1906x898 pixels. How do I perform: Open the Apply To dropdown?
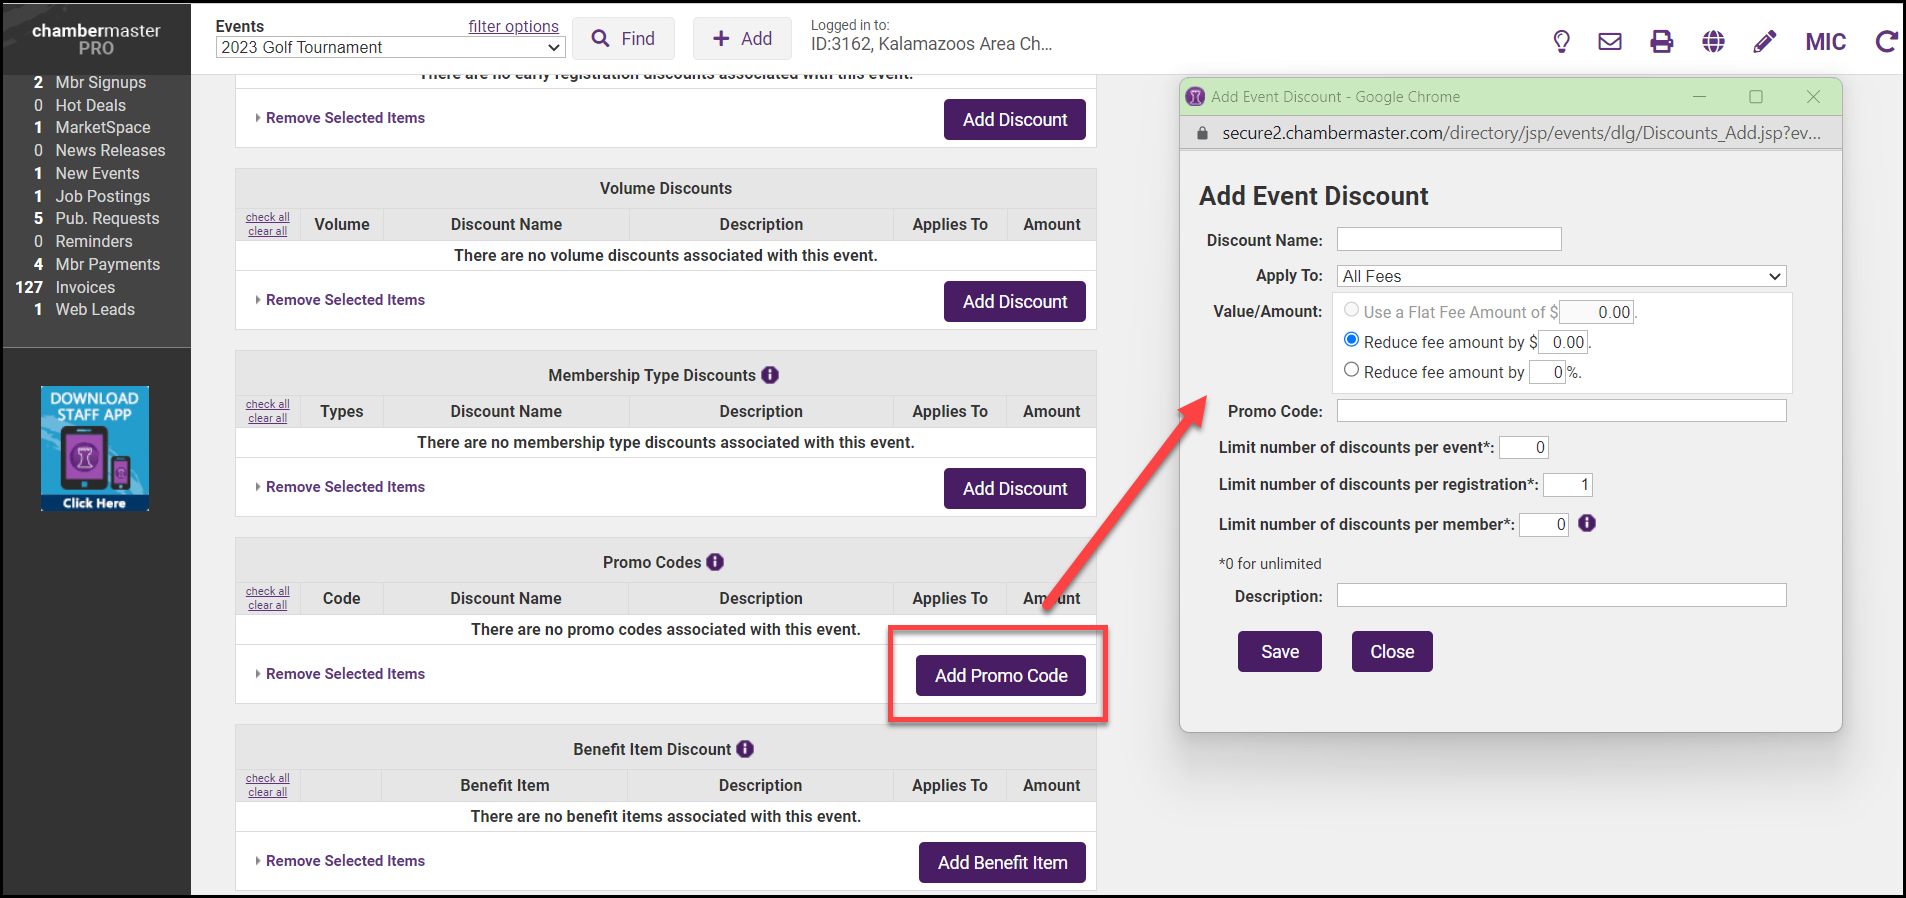click(1561, 276)
